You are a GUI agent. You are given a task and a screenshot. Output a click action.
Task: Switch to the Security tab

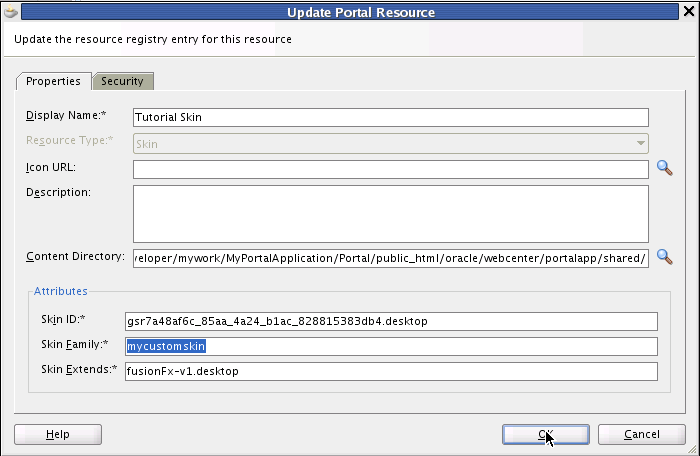[x=122, y=81]
